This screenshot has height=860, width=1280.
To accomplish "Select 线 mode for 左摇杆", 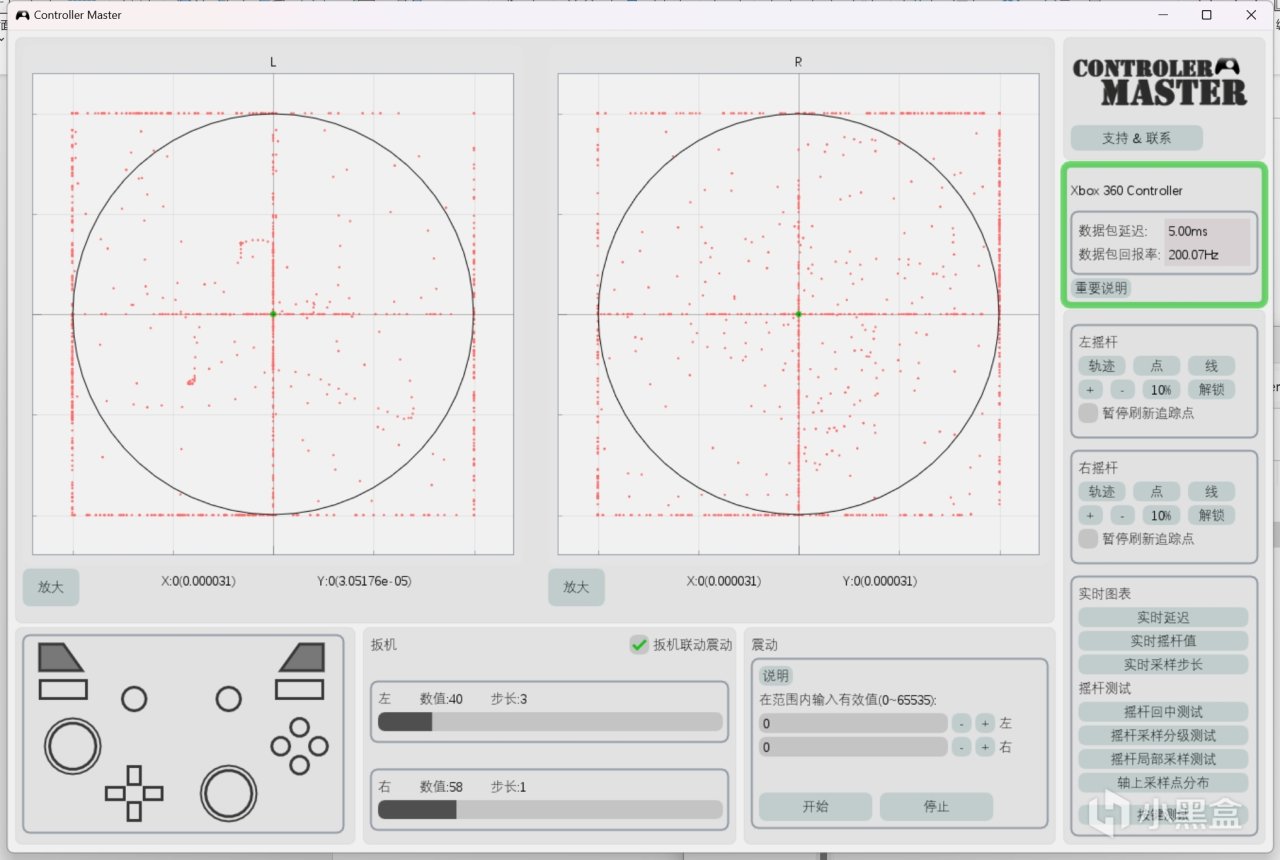I will click(x=1212, y=366).
